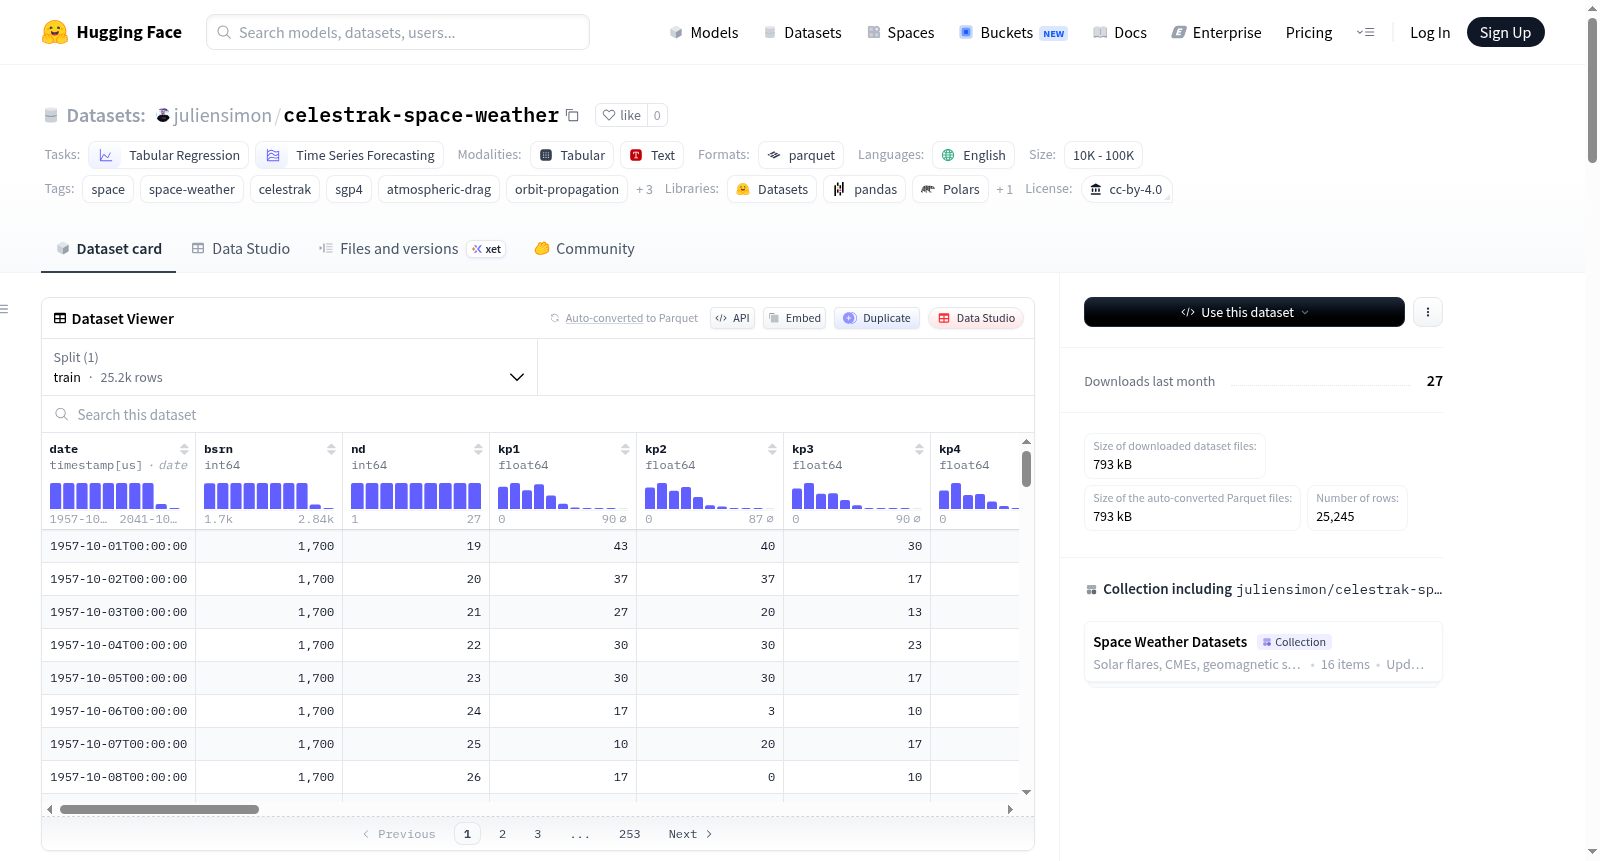Open Data Studio from viewer header
This screenshot has width=1600, height=861.
[976, 318]
